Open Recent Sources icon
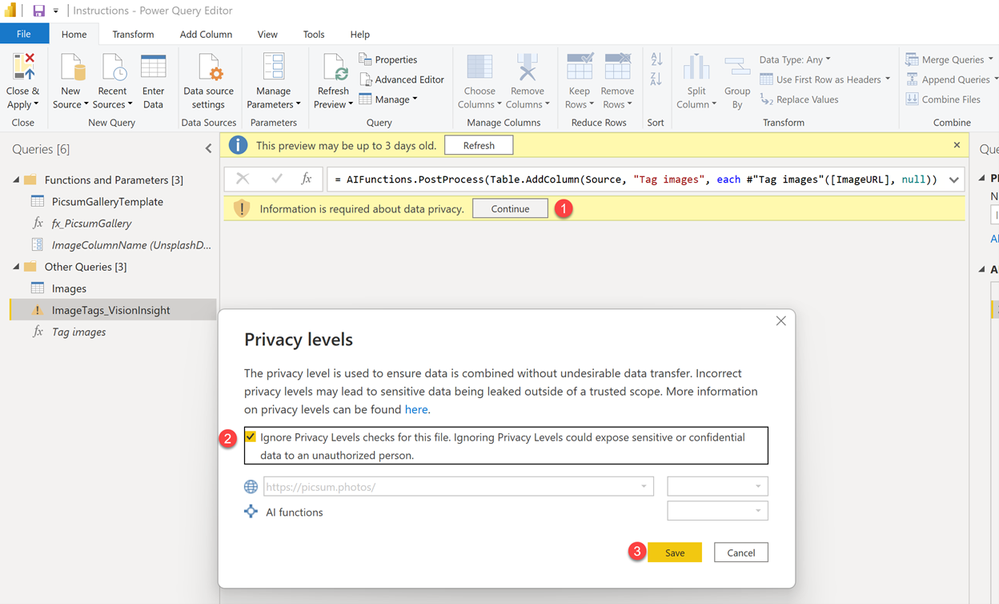Viewport: 999px width, 604px height. (x=113, y=67)
